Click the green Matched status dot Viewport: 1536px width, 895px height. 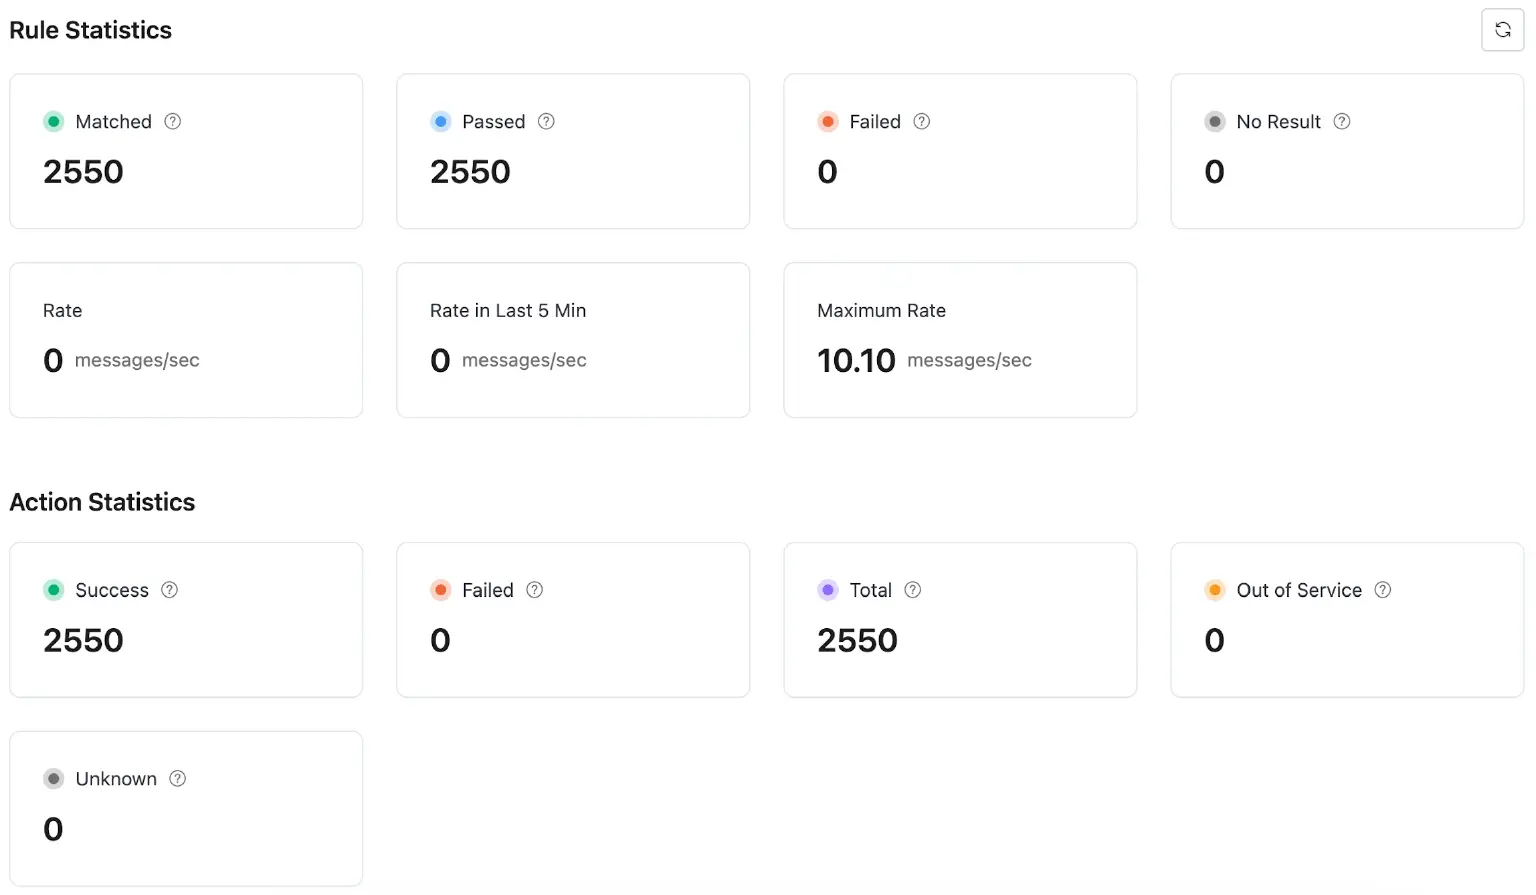53,121
